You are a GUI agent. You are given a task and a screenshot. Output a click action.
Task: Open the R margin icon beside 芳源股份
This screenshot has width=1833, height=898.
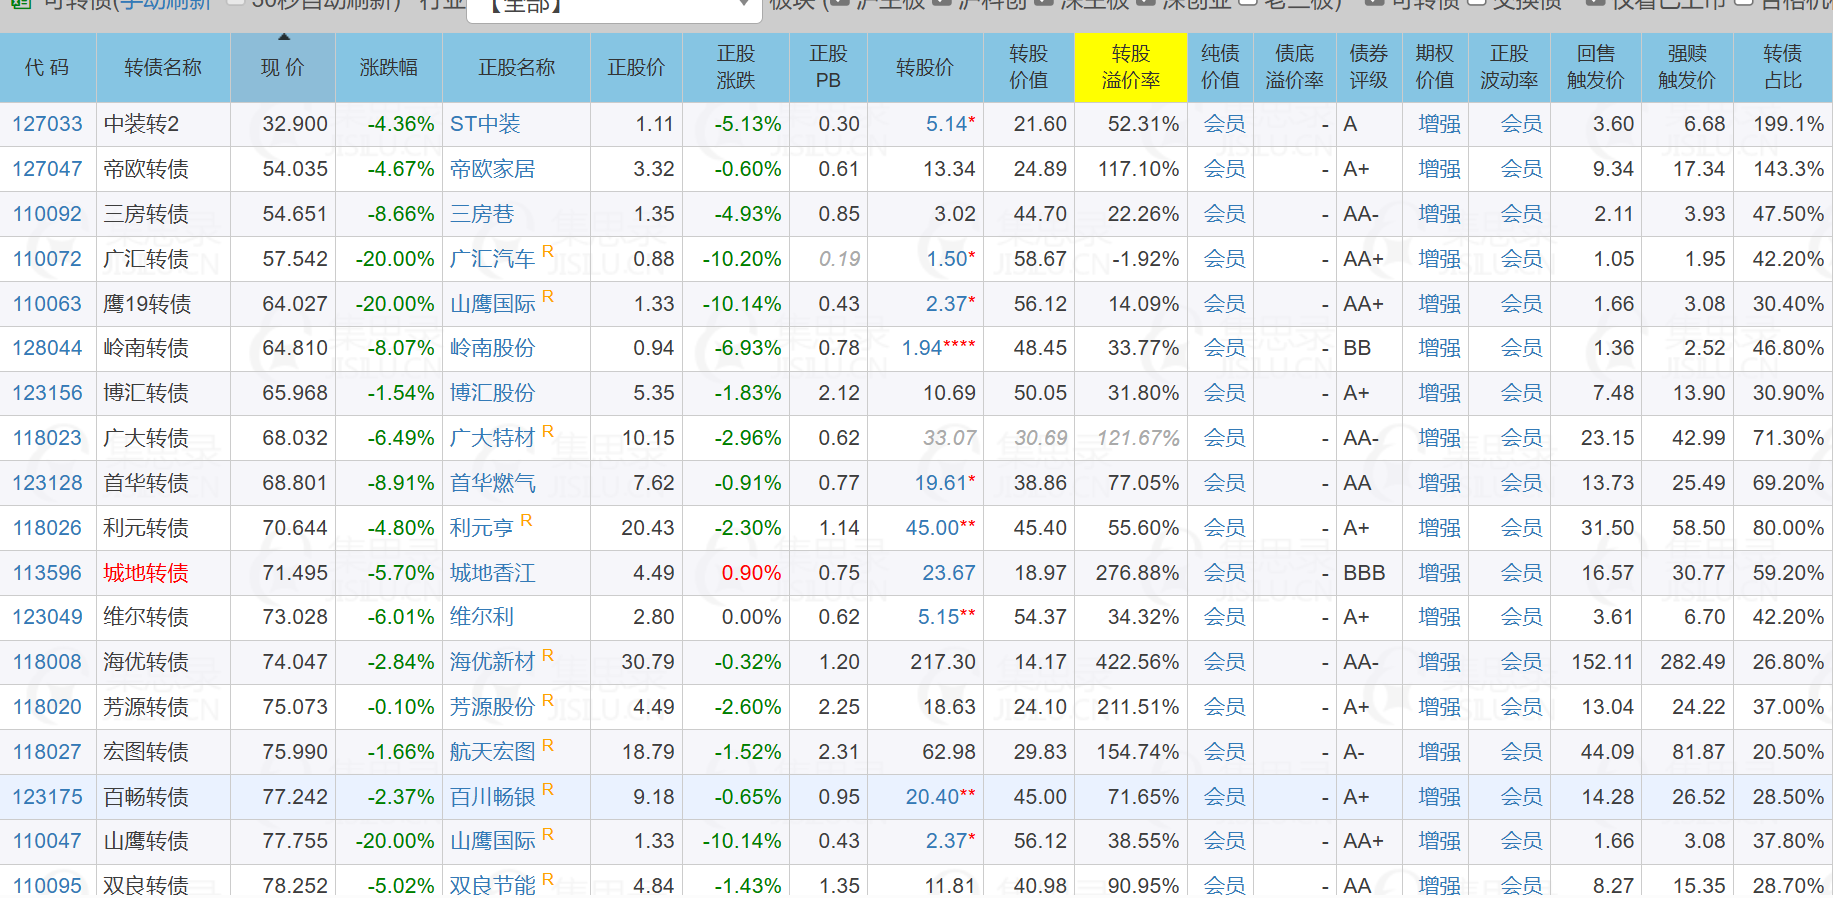point(548,700)
